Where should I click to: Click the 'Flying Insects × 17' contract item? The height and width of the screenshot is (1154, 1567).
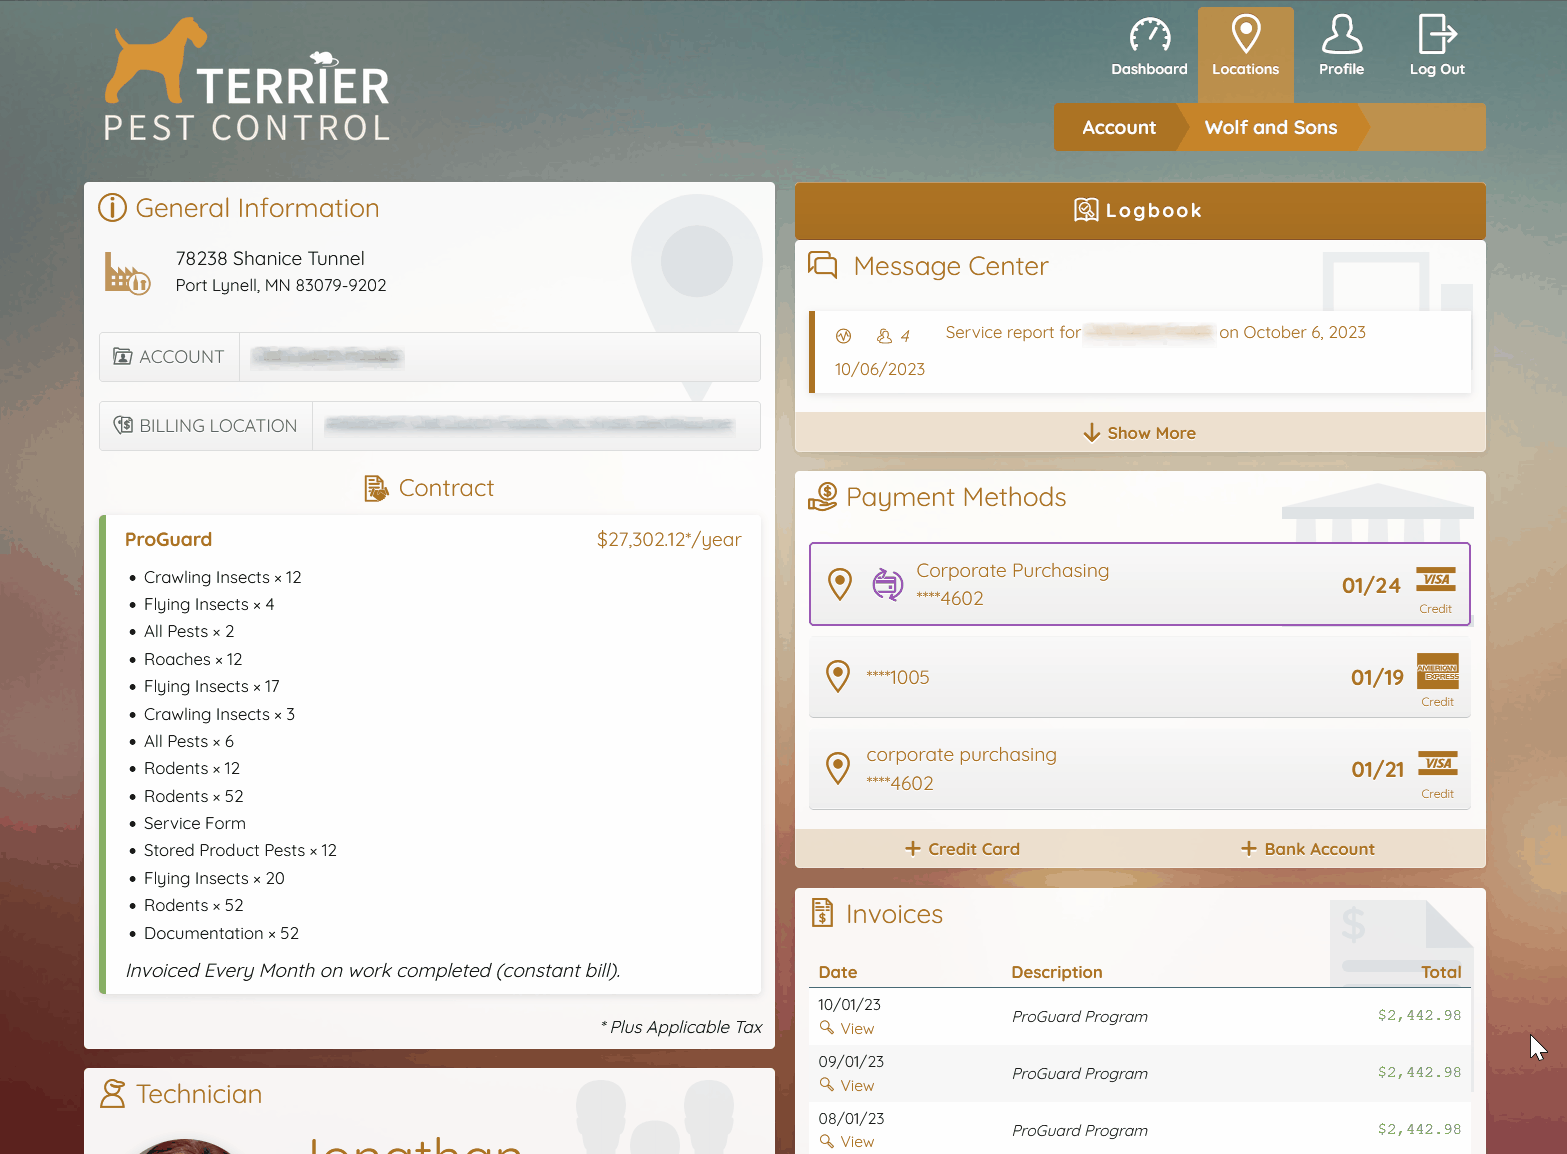coord(212,686)
